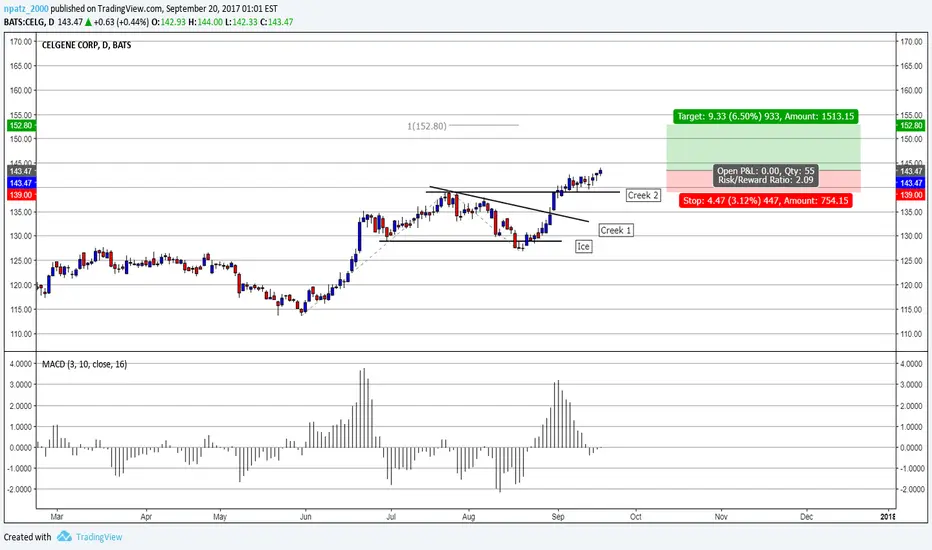Click the 2018 label on the time axis
The height and width of the screenshot is (550, 932).
tap(887, 517)
